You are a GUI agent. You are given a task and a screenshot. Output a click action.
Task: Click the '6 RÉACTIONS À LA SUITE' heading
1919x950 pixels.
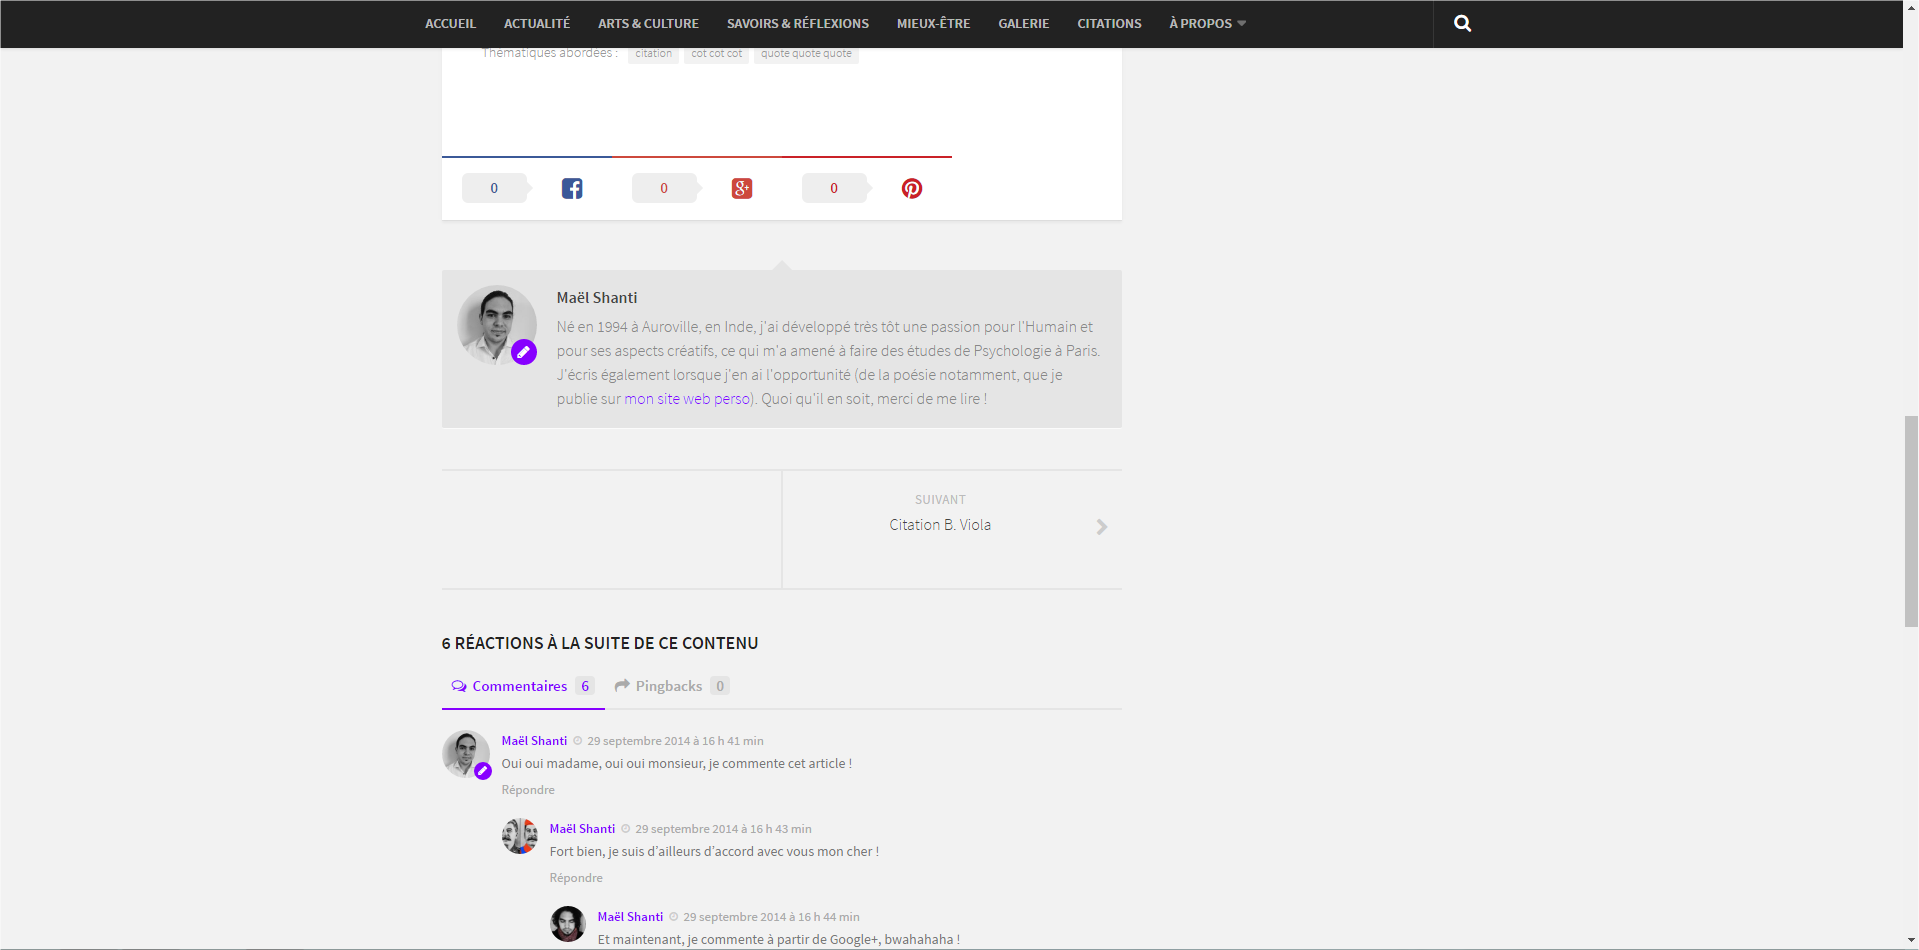coord(600,643)
